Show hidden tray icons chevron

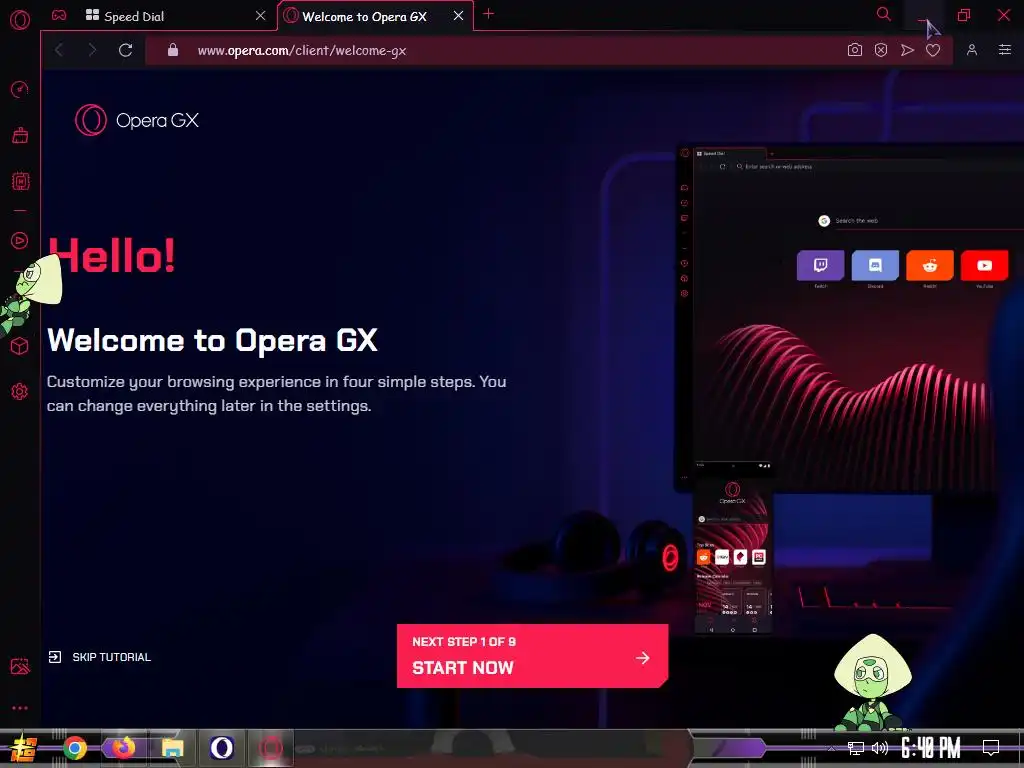[x=831, y=748]
